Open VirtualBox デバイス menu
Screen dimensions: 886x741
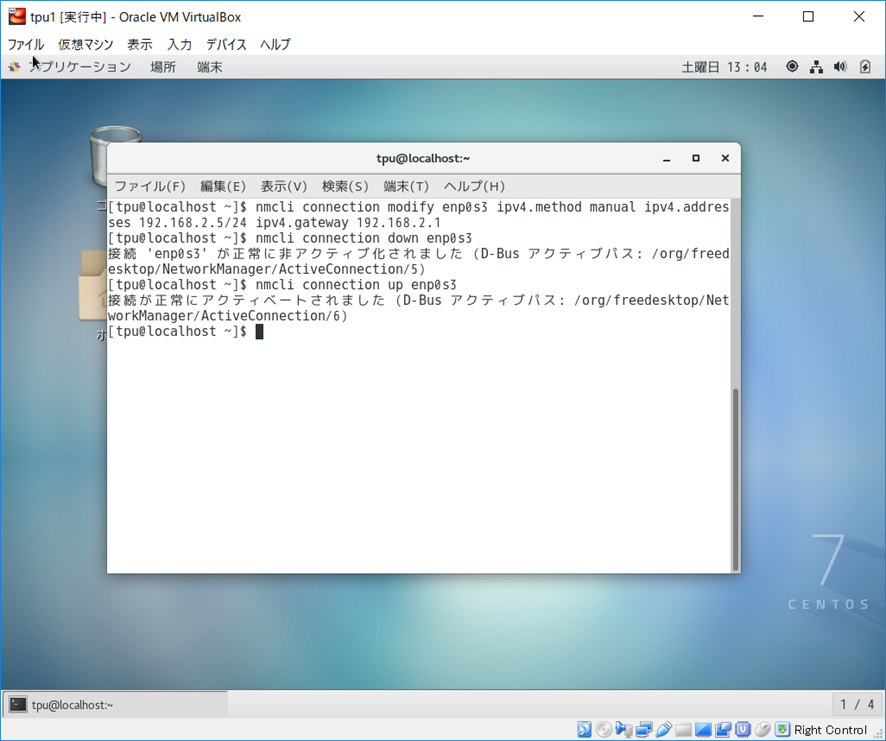tap(226, 44)
